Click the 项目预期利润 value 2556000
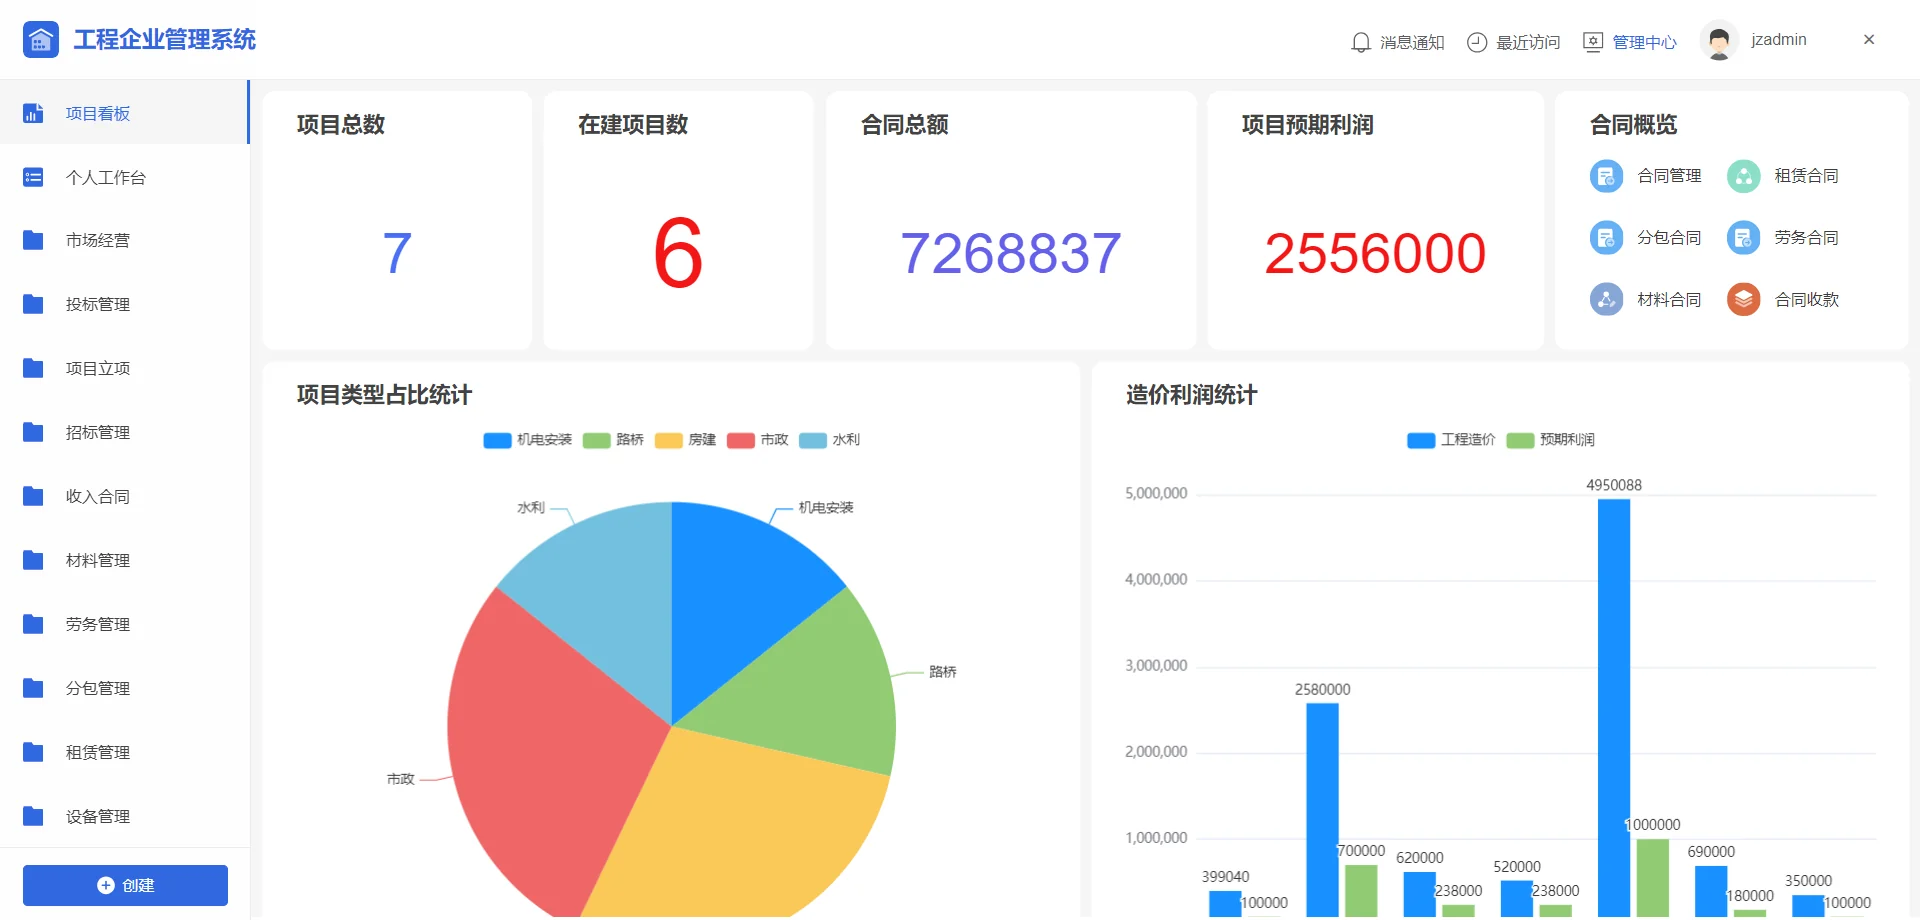 (x=1375, y=254)
